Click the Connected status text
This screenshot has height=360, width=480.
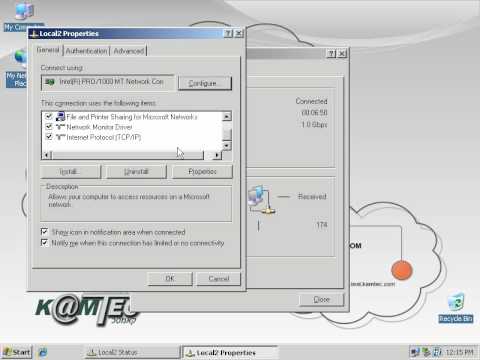tap(311, 101)
